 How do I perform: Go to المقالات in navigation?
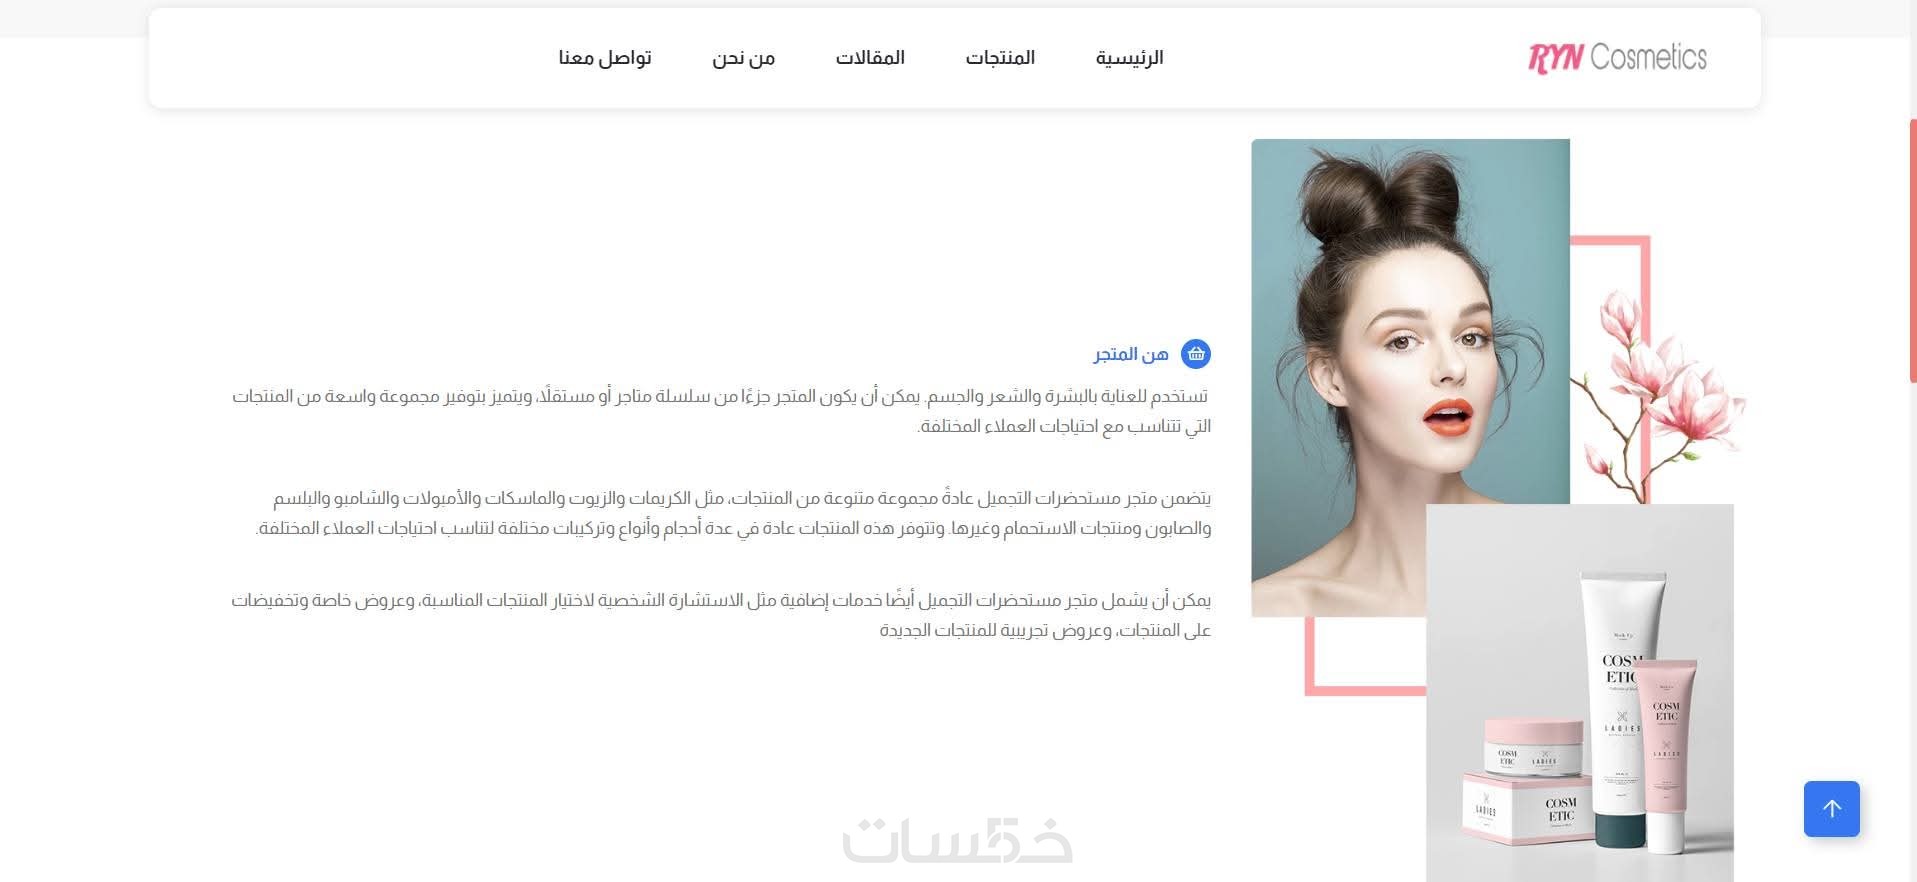tap(870, 58)
